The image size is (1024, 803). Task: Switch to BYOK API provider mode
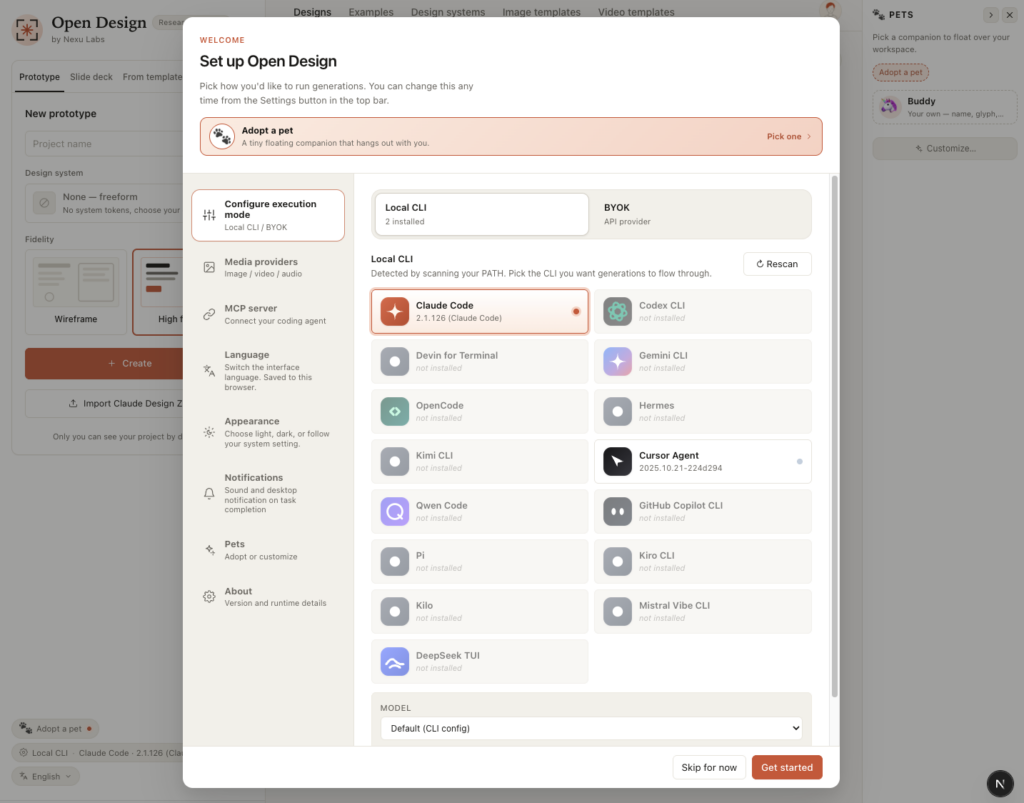702,214
